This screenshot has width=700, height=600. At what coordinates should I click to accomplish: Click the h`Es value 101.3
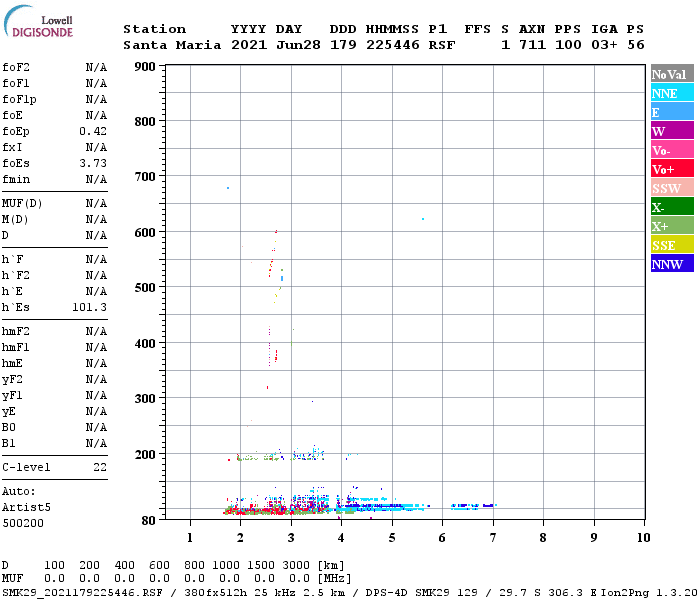tap(89, 307)
